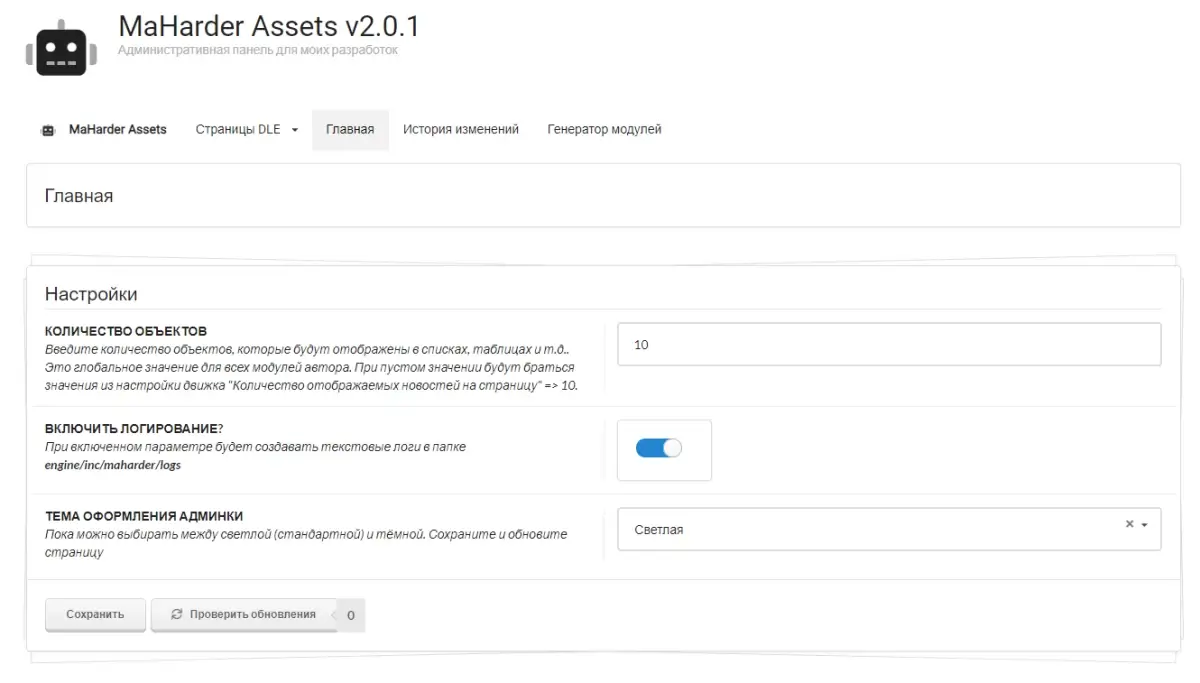Click the КОЛИЧЕСТВО ОБЪЕКТОВ setting label
This screenshot has width=1200, height=683.
click(x=126, y=331)
